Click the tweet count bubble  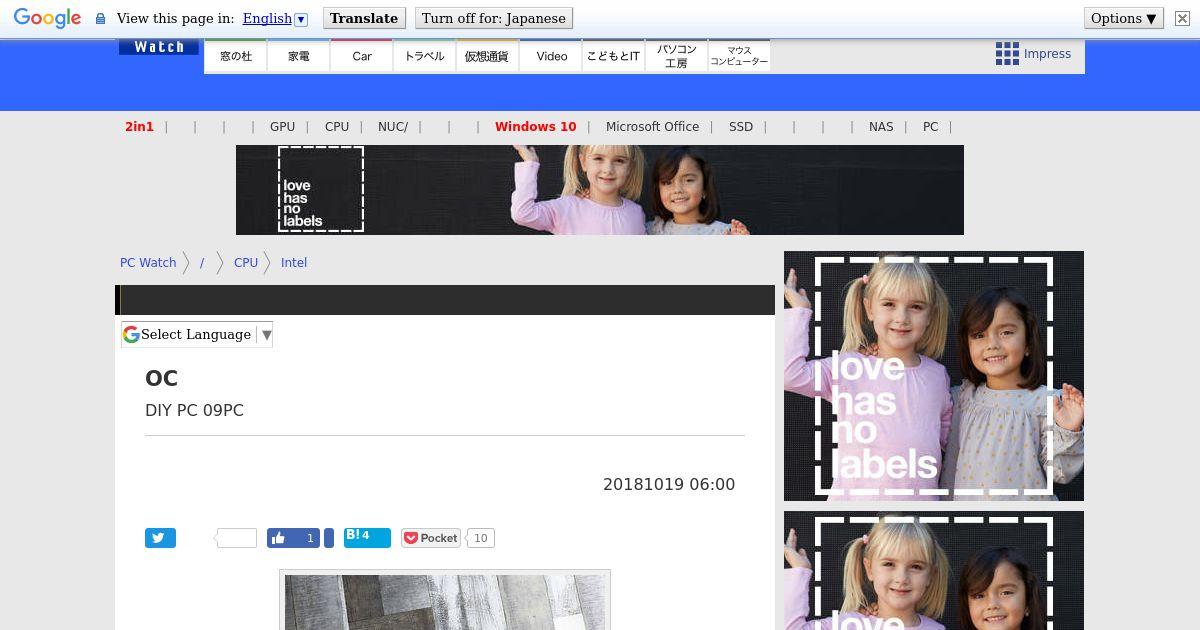click(x=236, y=538)
